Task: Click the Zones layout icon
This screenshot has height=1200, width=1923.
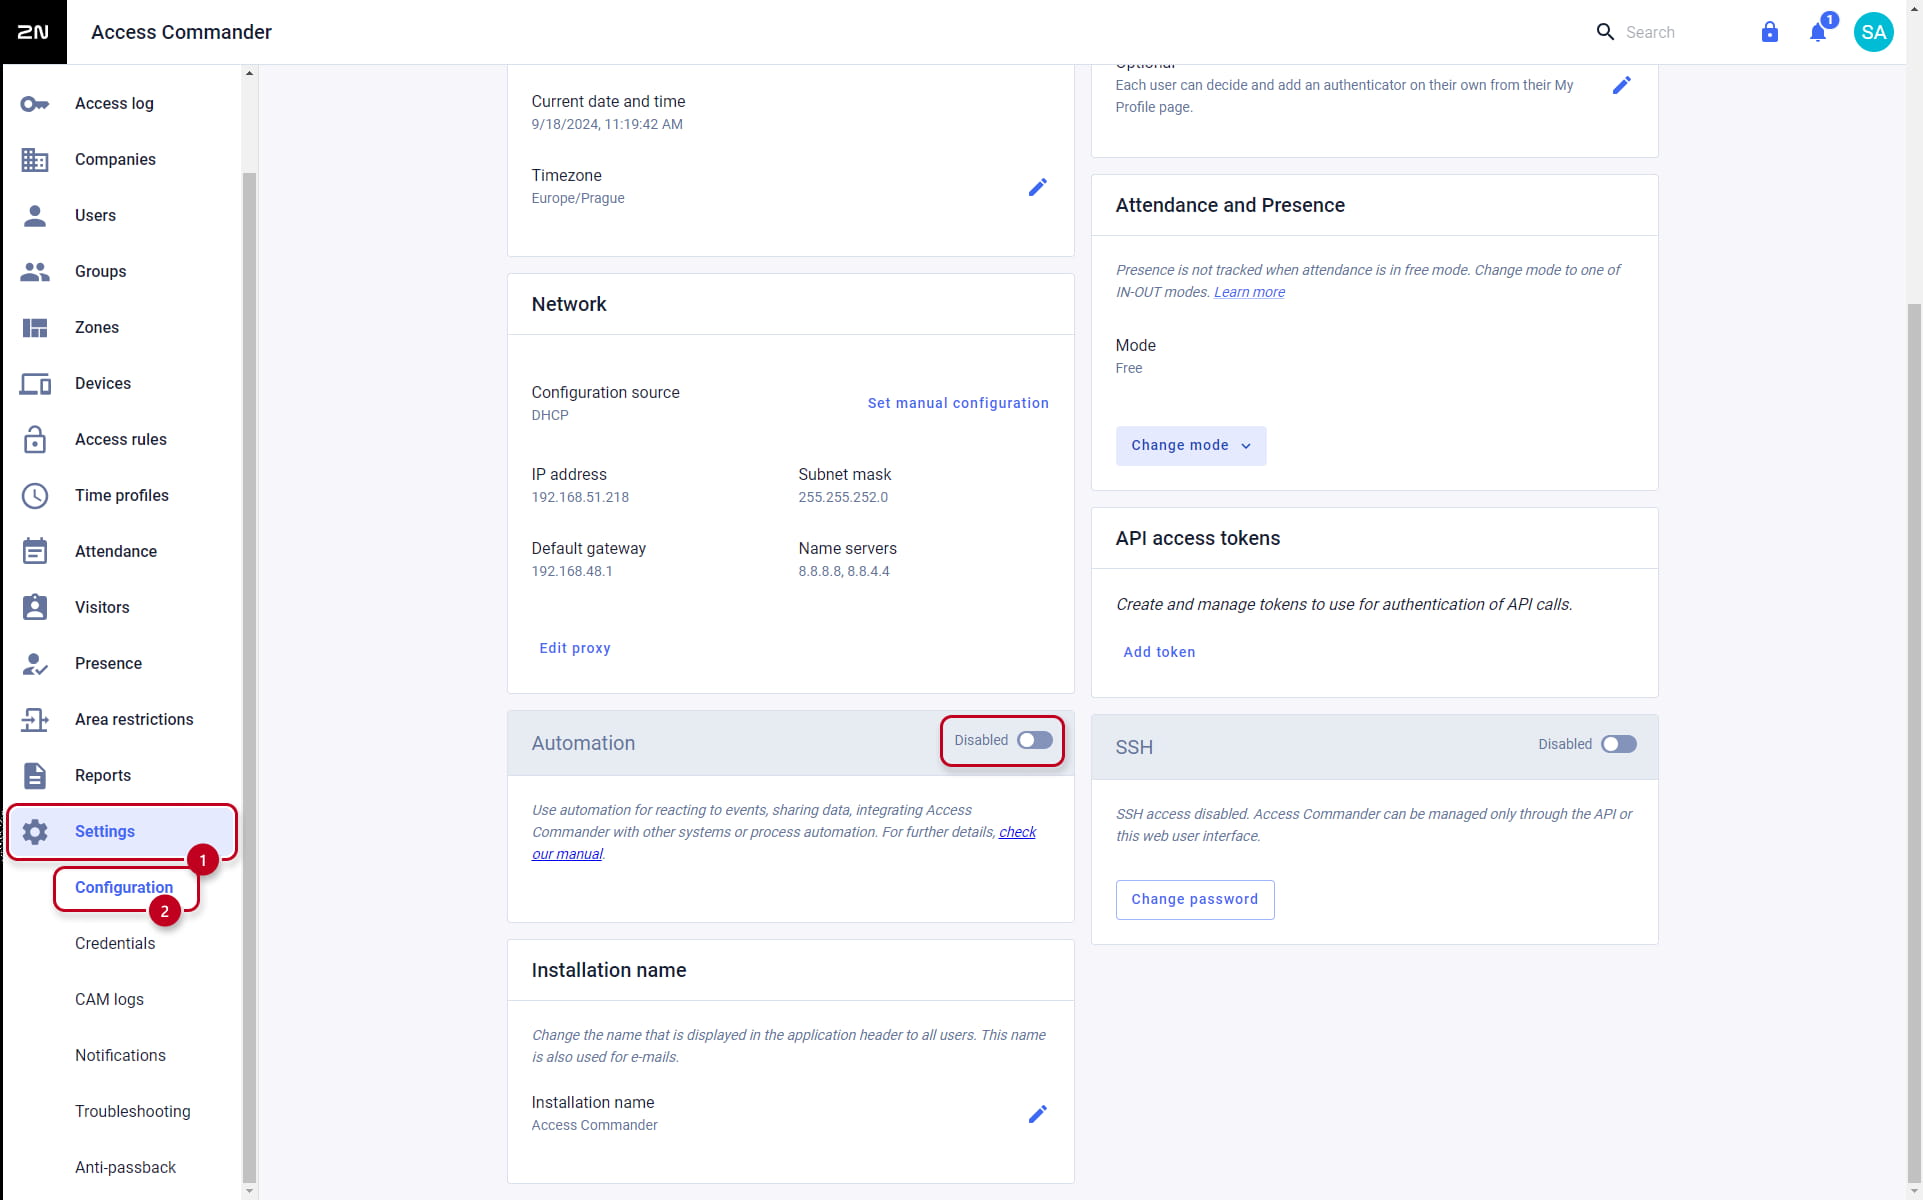Action: pos(35,328)
